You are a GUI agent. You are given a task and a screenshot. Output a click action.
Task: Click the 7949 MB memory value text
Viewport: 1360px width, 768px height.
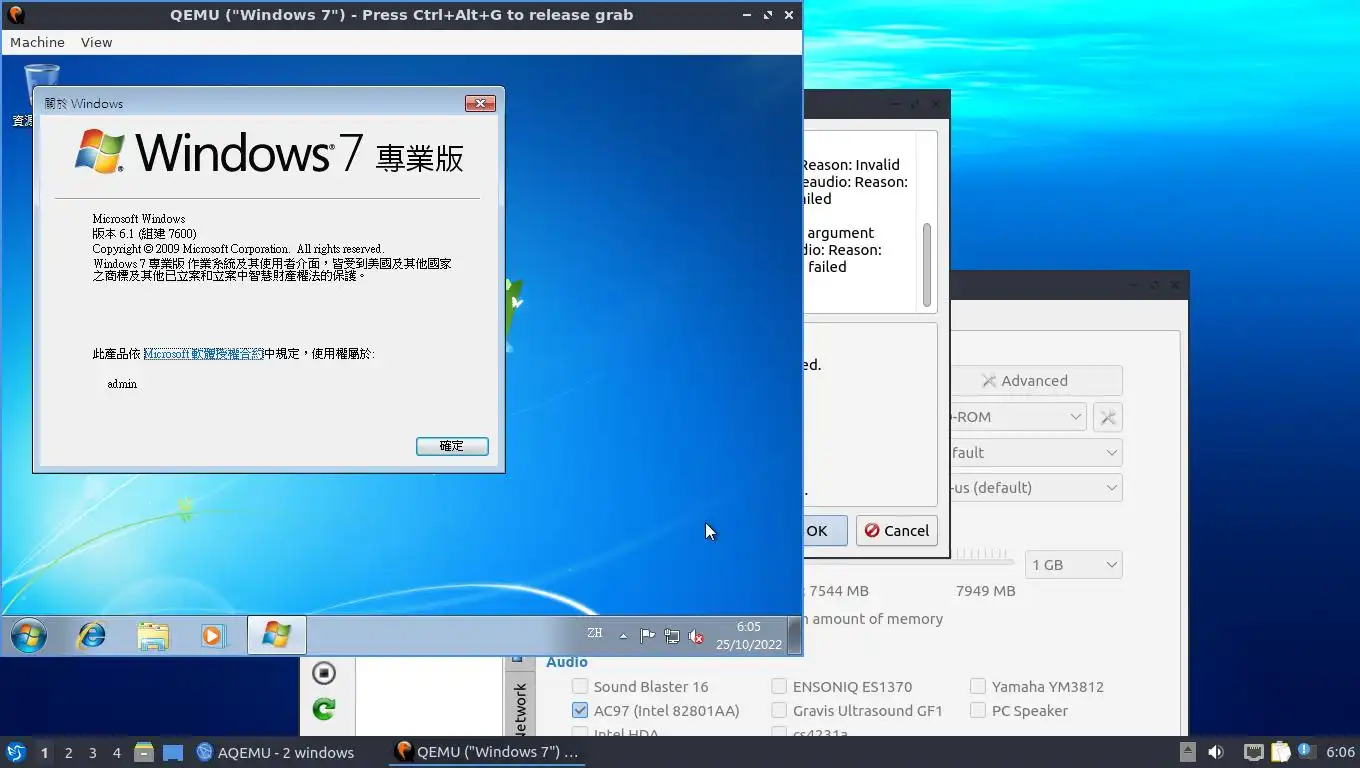pyautogui.click(x=986, y=591)
